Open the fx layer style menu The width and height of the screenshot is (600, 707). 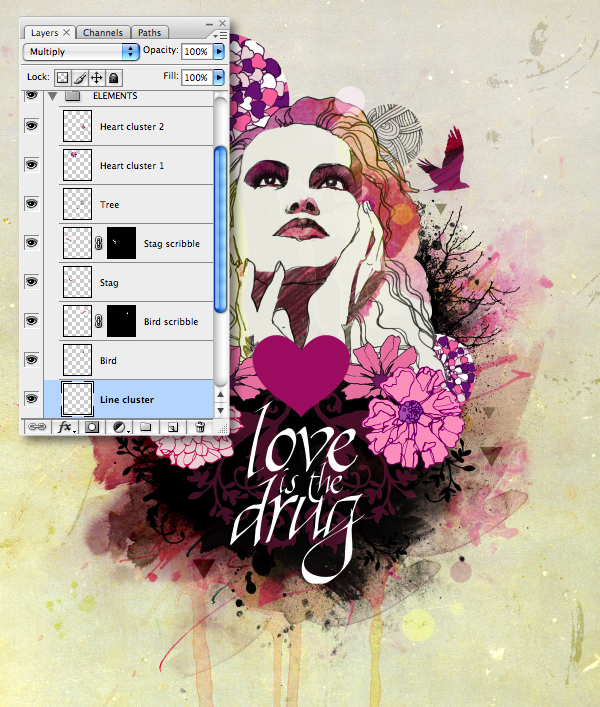coord(65,427)
